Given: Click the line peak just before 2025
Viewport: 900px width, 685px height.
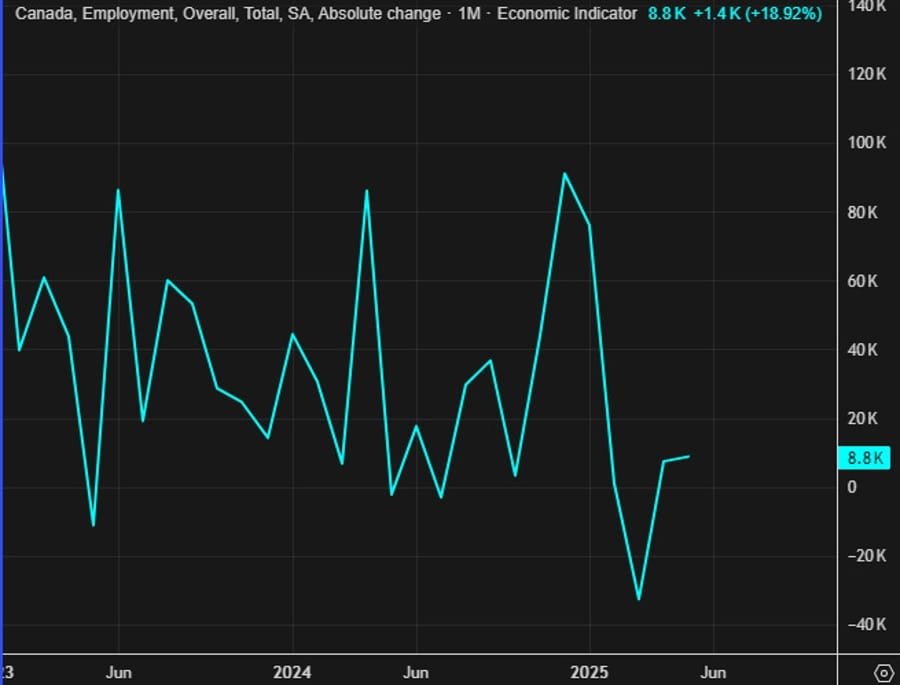Looking at the screenshot, I should (x=565, y=174).
